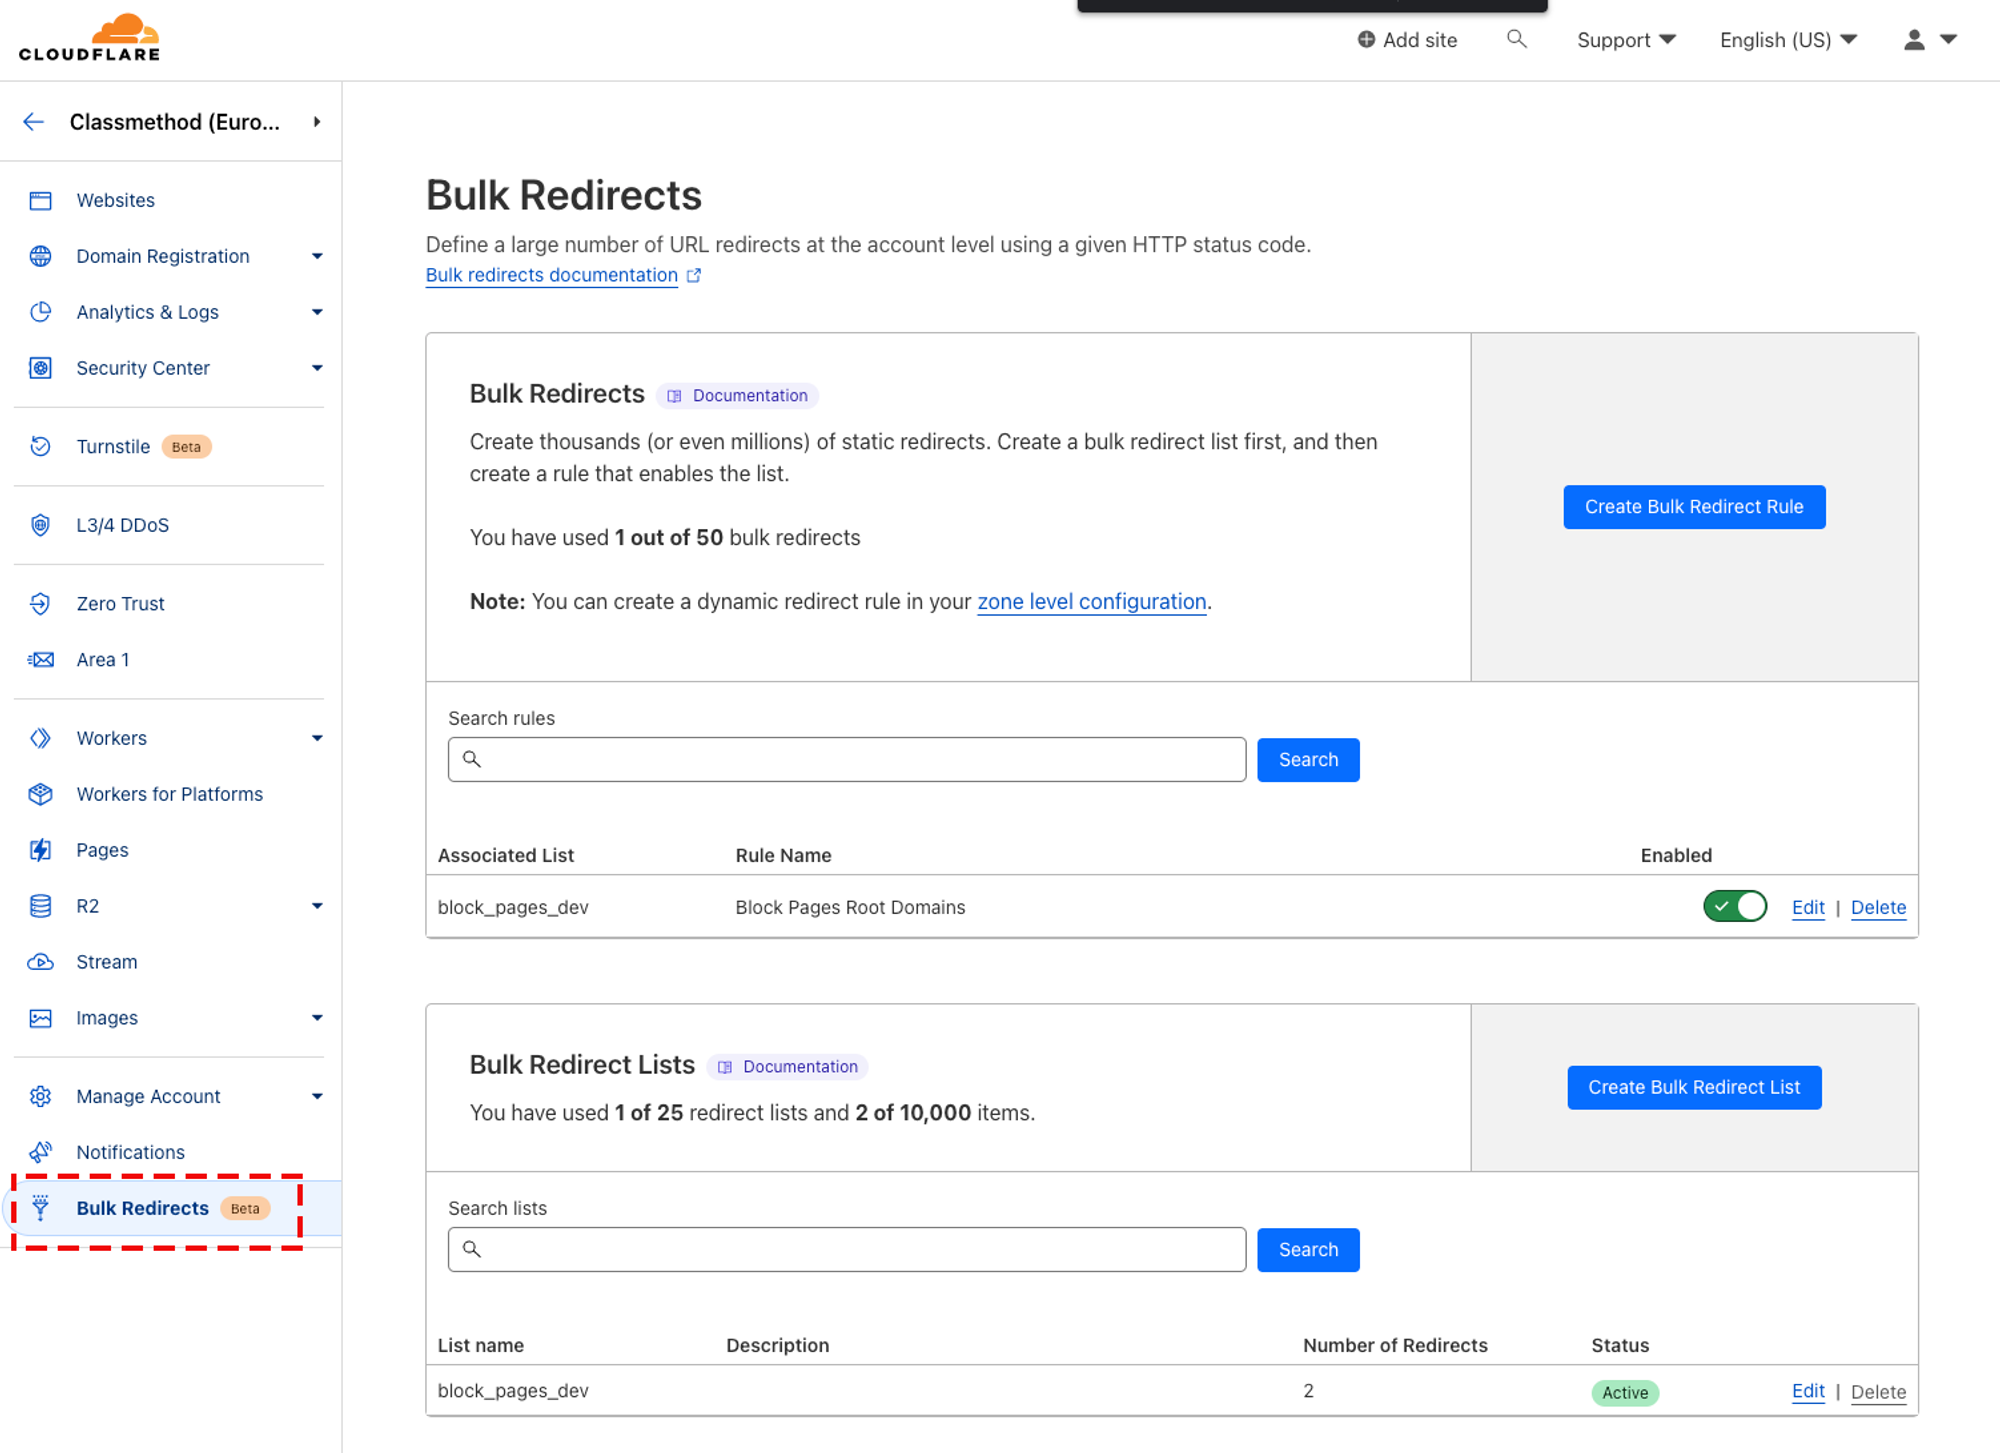Viewport: 2000px width, 1453px height.
Task: Click the Cloudflare logo
Action: 88,38
